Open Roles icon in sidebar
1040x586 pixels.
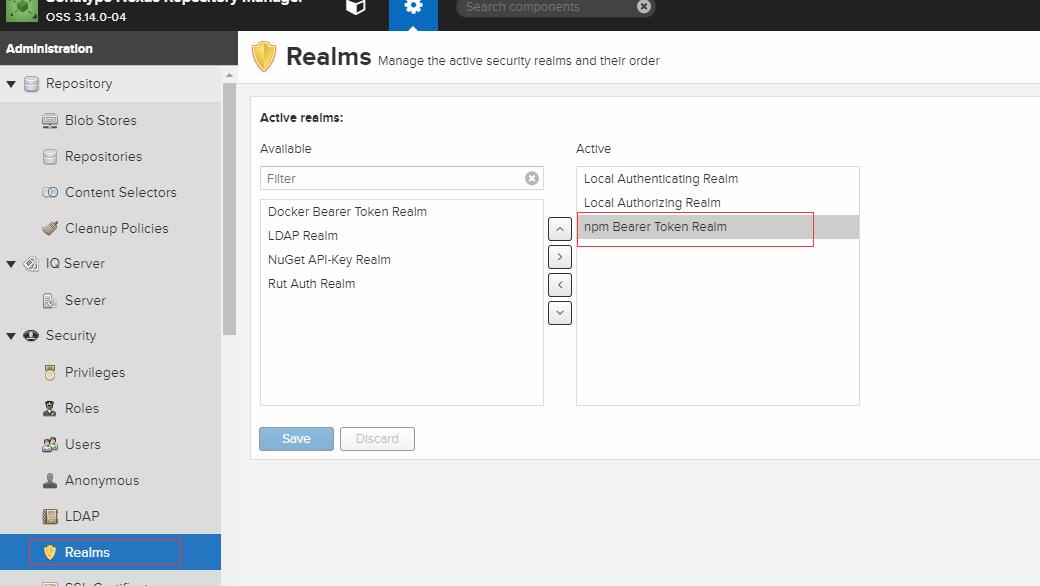point(50,408)
